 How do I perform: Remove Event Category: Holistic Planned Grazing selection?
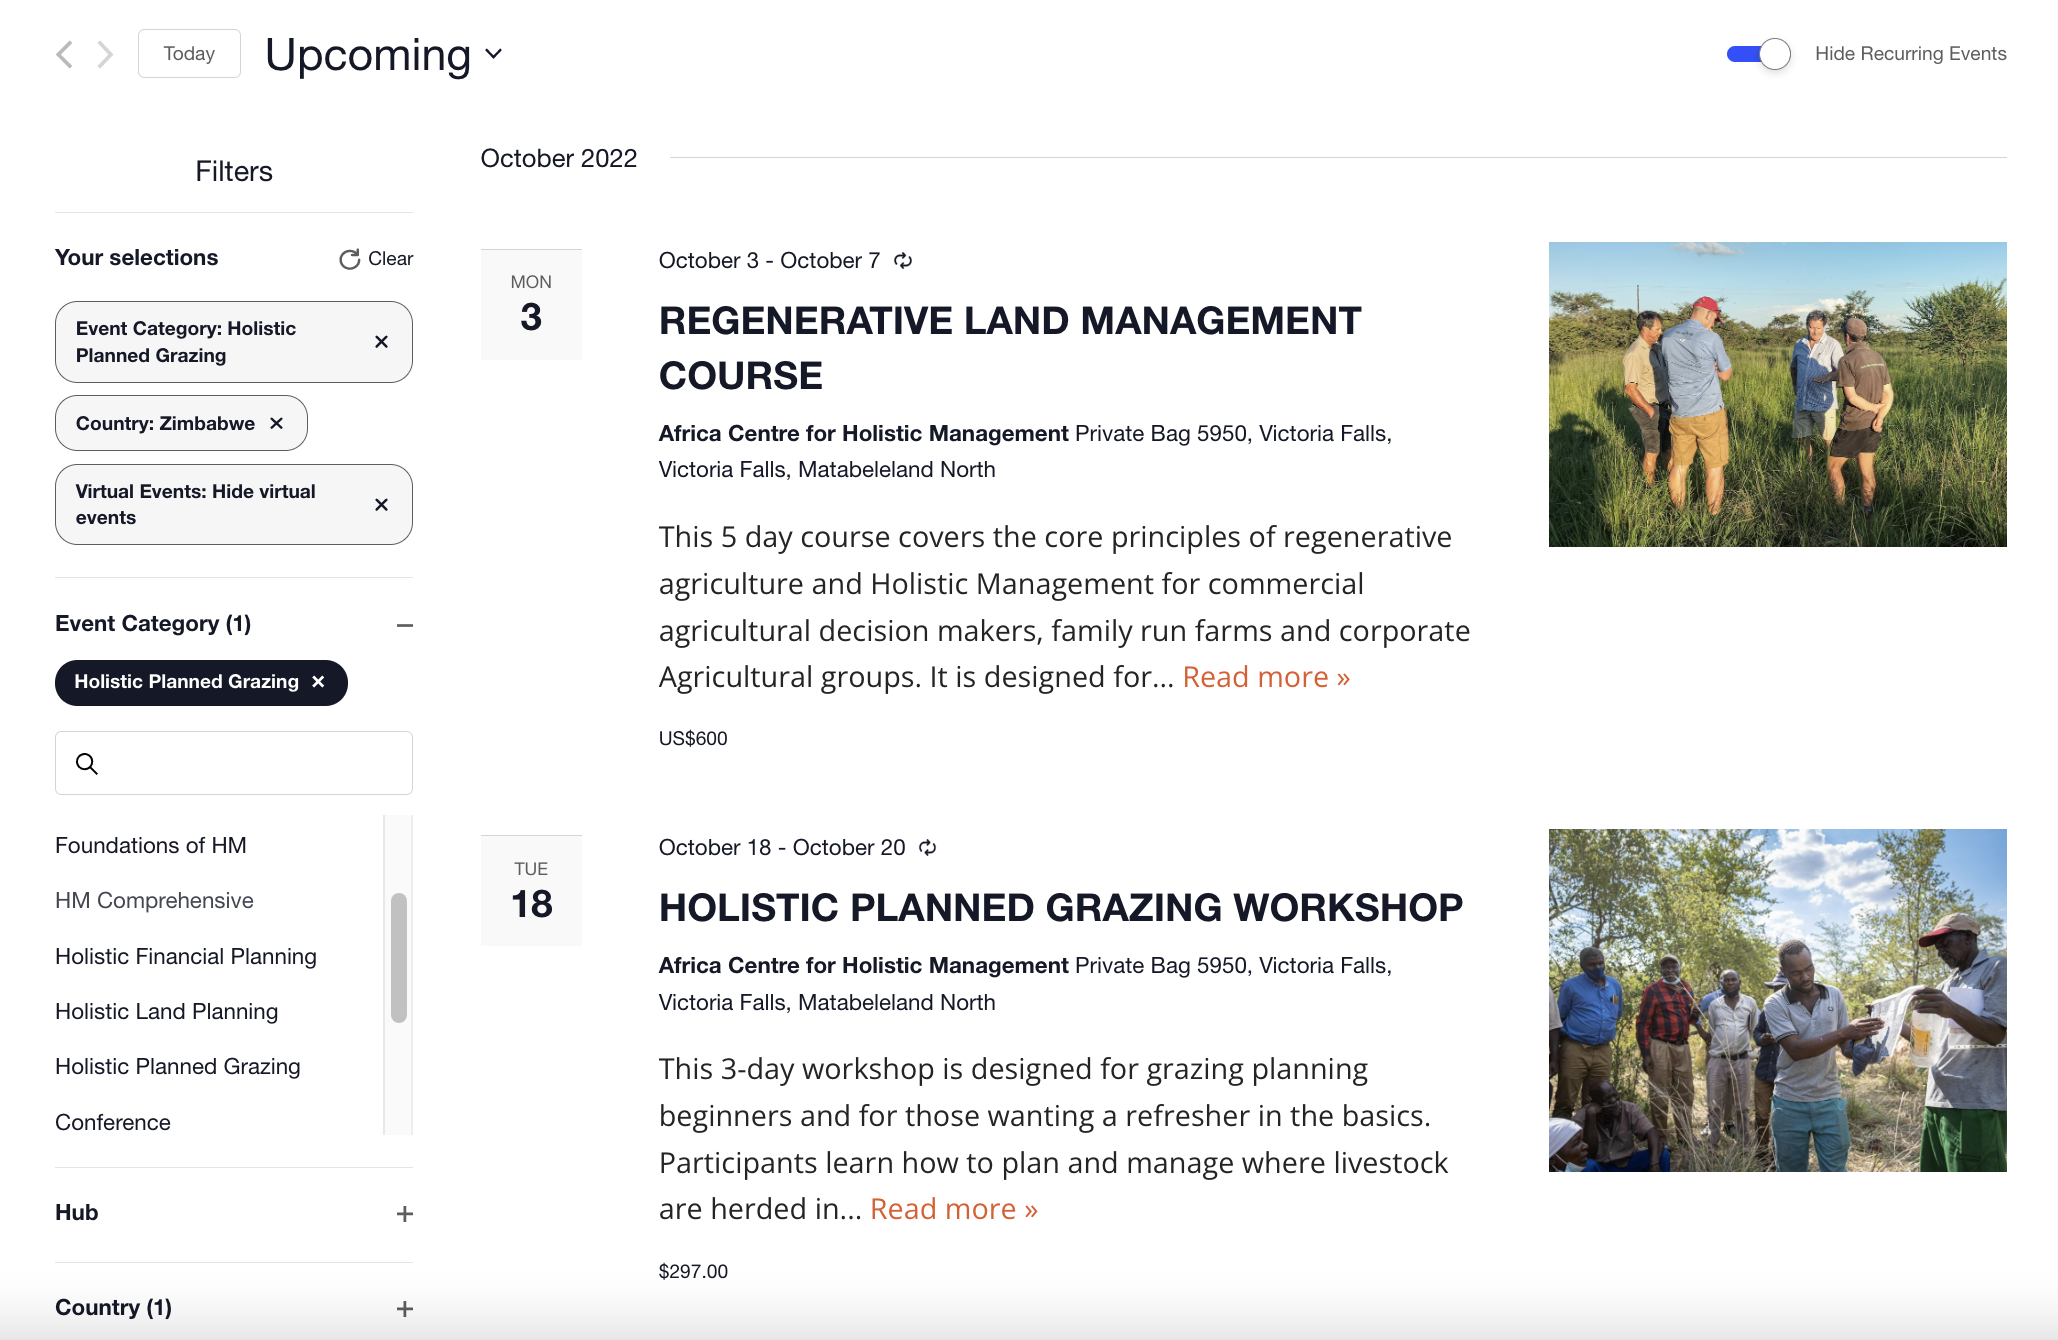(x=381, y=342)
